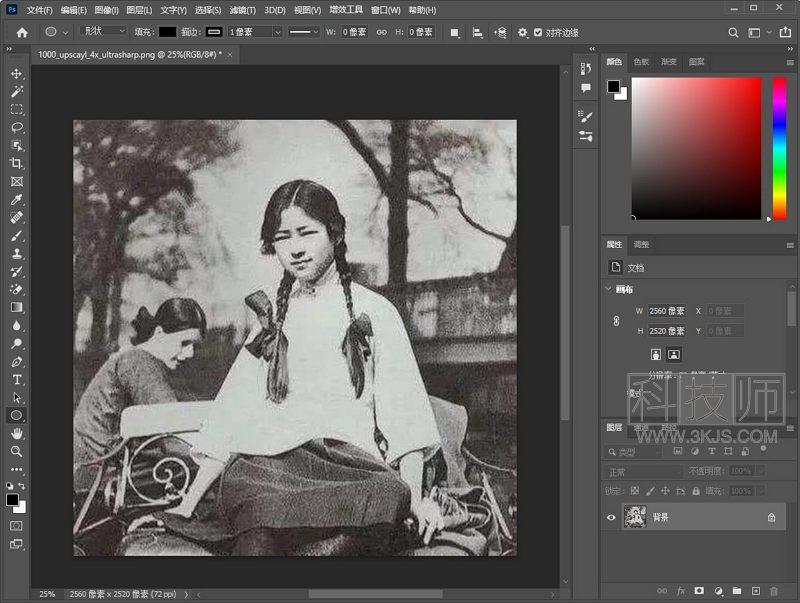The height and width of the screenshot is (603, 800).
Task: Open the 形状 tool mode dropdown
Action: click(x=104, y=32)
